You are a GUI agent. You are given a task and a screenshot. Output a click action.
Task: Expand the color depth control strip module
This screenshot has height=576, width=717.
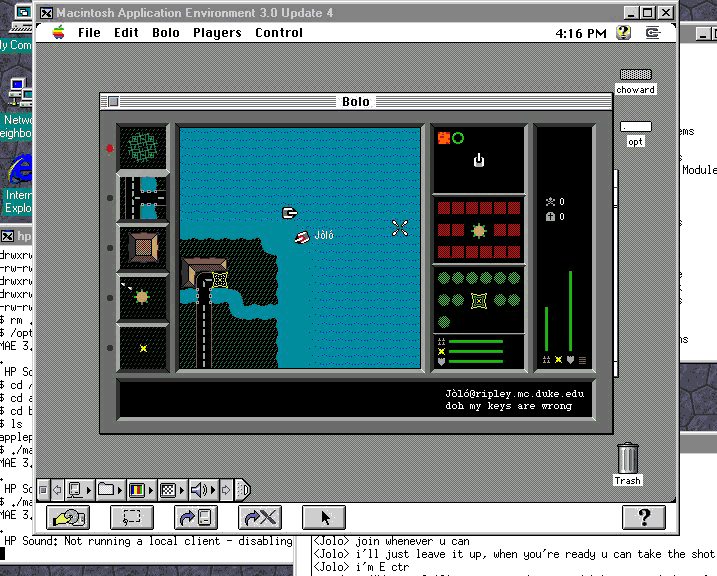click(138, 490)
